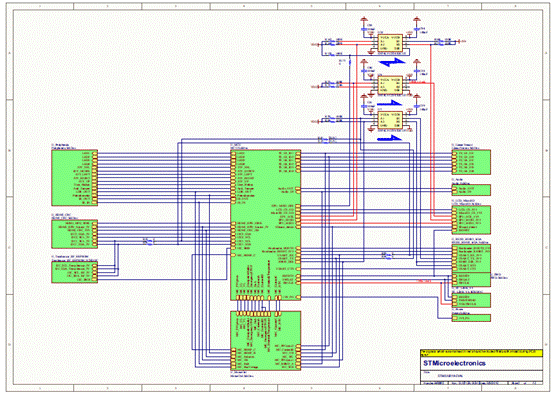Viewport: 554px width, 395px height.
Task: Open the top-right green sheet block
Action: [x=471, y=162]
